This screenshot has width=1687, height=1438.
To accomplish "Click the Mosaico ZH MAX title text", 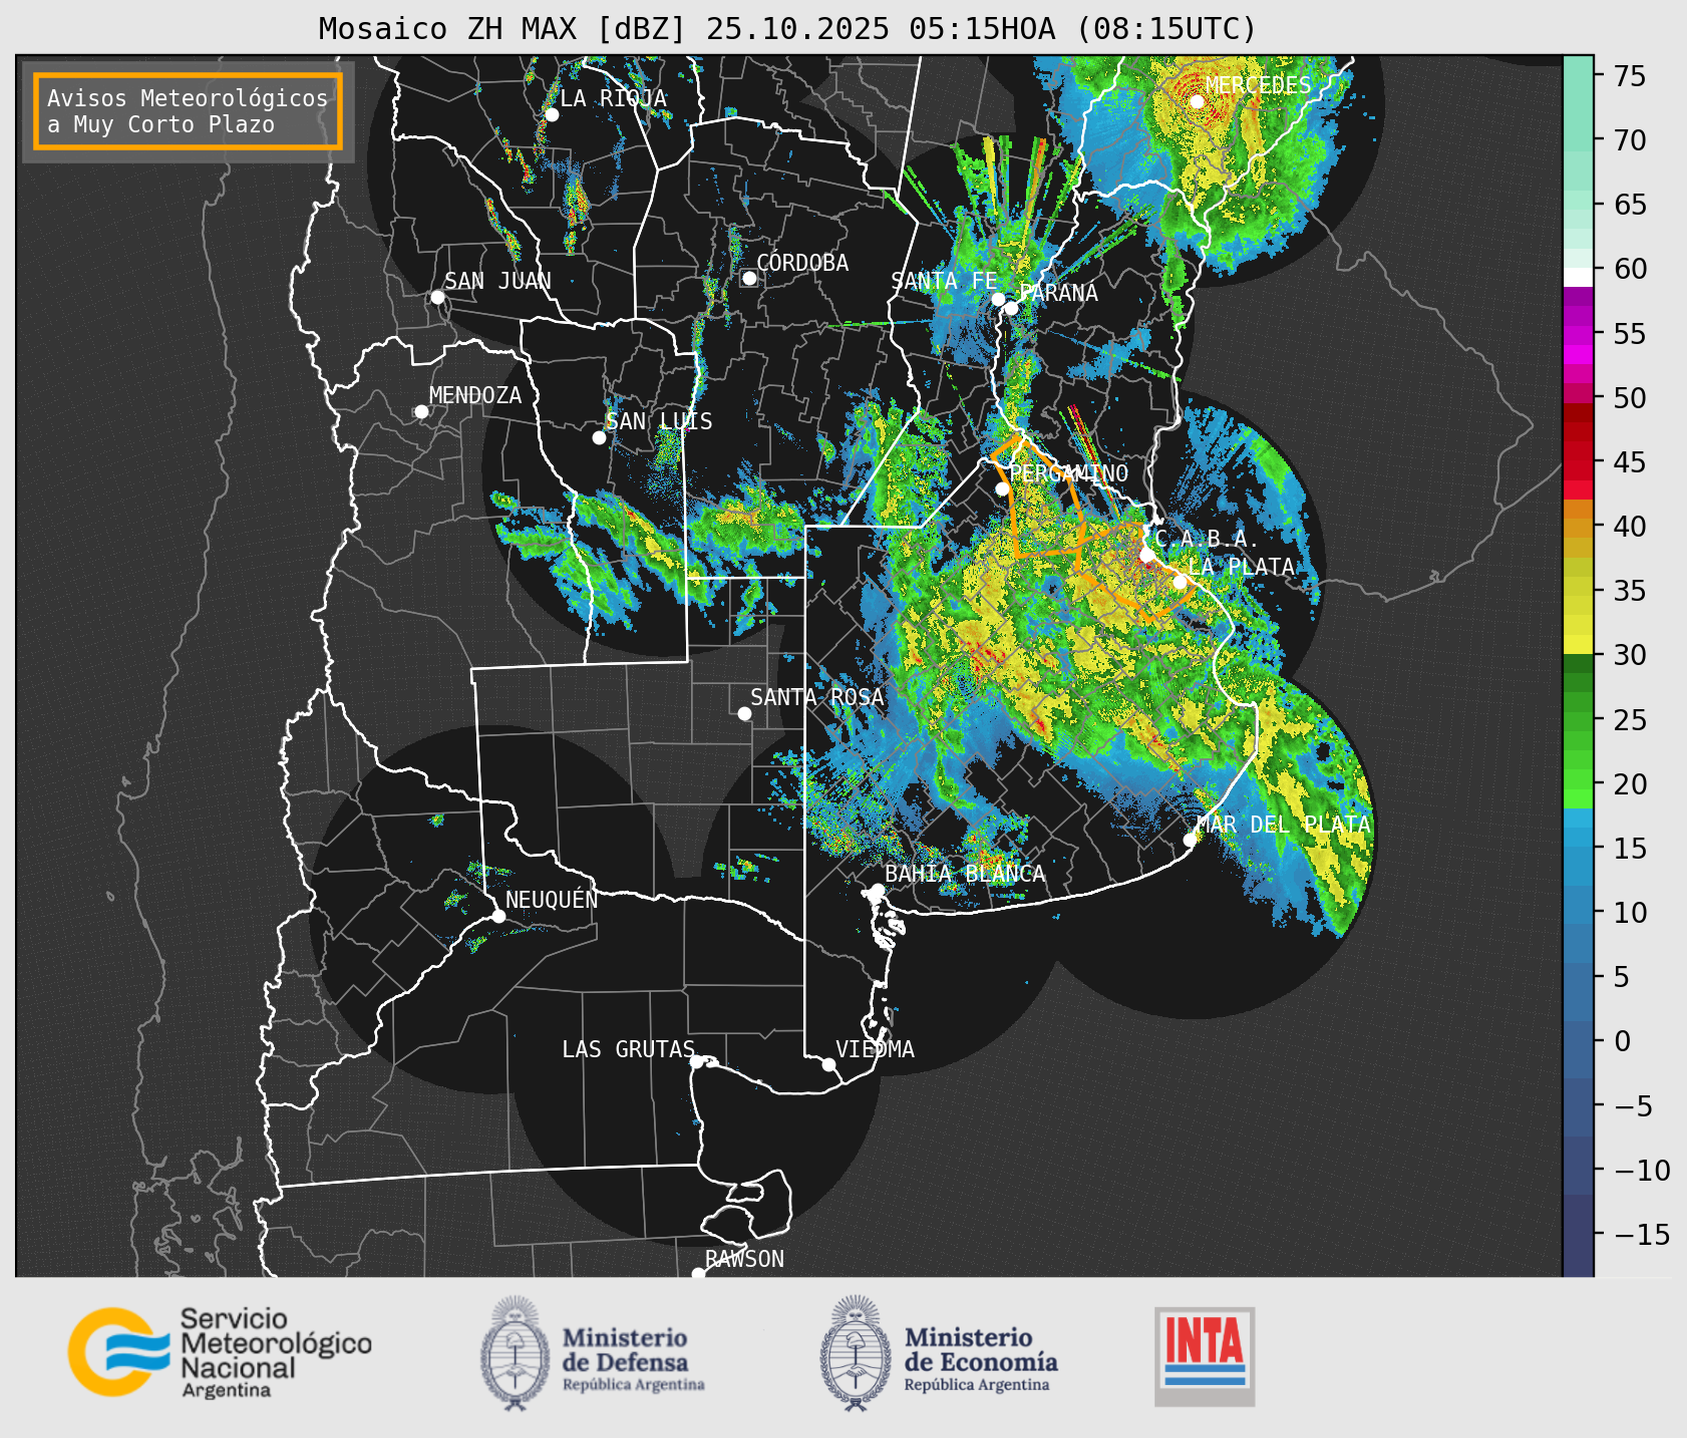I will point(787,29).
